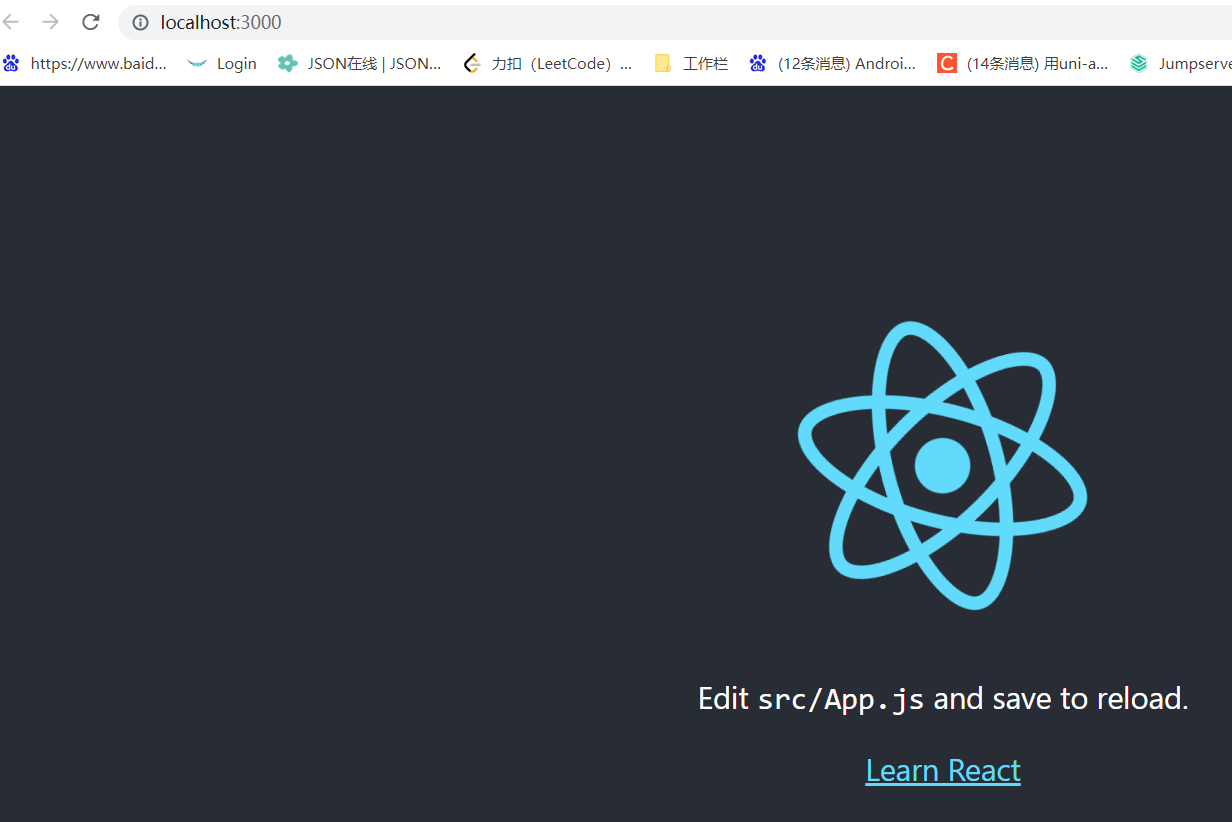The image size is (1232, 822).
Task: Click the orange C favicon of CSDN bookmark
Action: (x=946, y=63)
